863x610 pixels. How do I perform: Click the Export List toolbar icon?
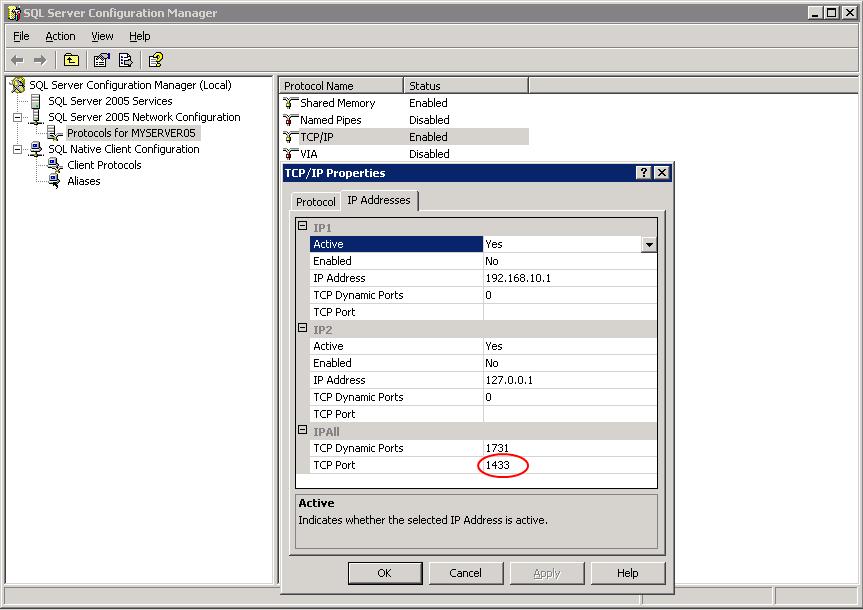pyautogui.click(x=126, y=60)
